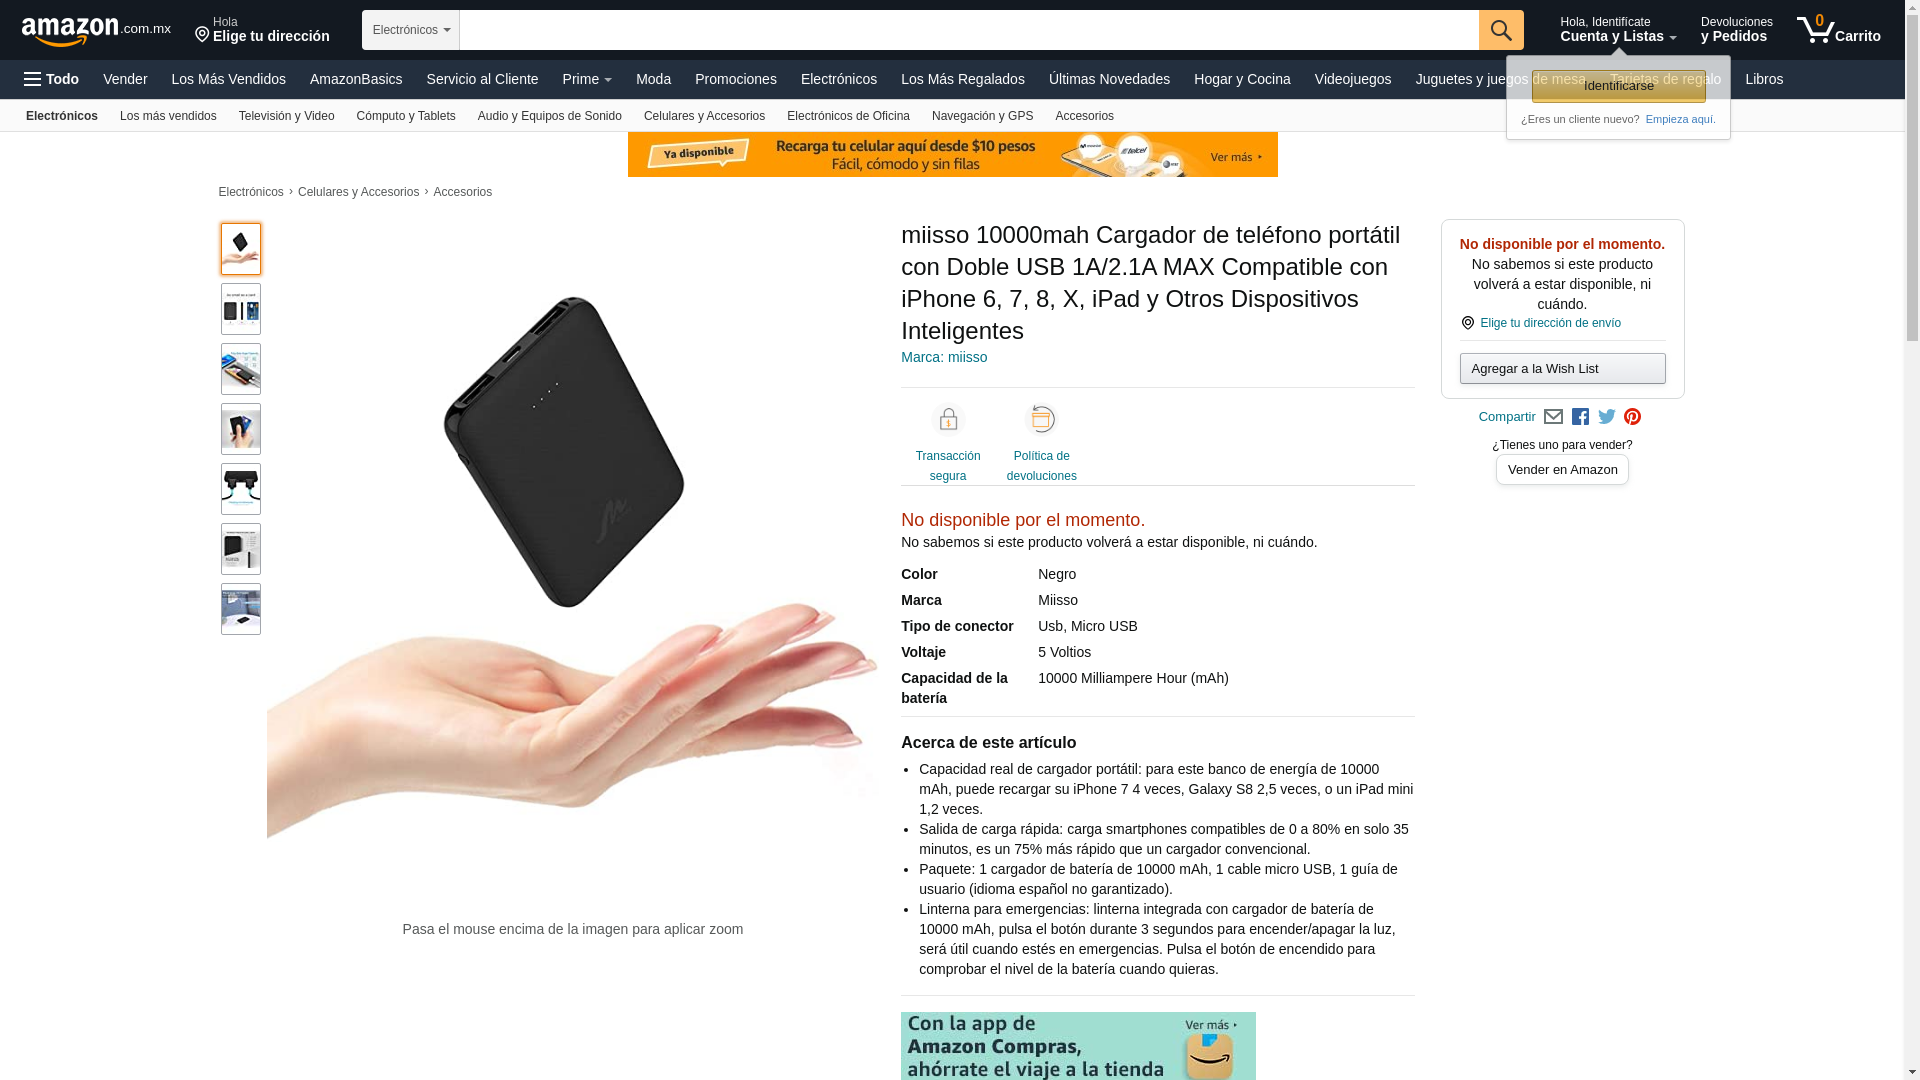Select Celulares y Accesorios in subnav
Viewport: 1920px width, 1080px height.
pyautogui.click(x=704, y=116)
